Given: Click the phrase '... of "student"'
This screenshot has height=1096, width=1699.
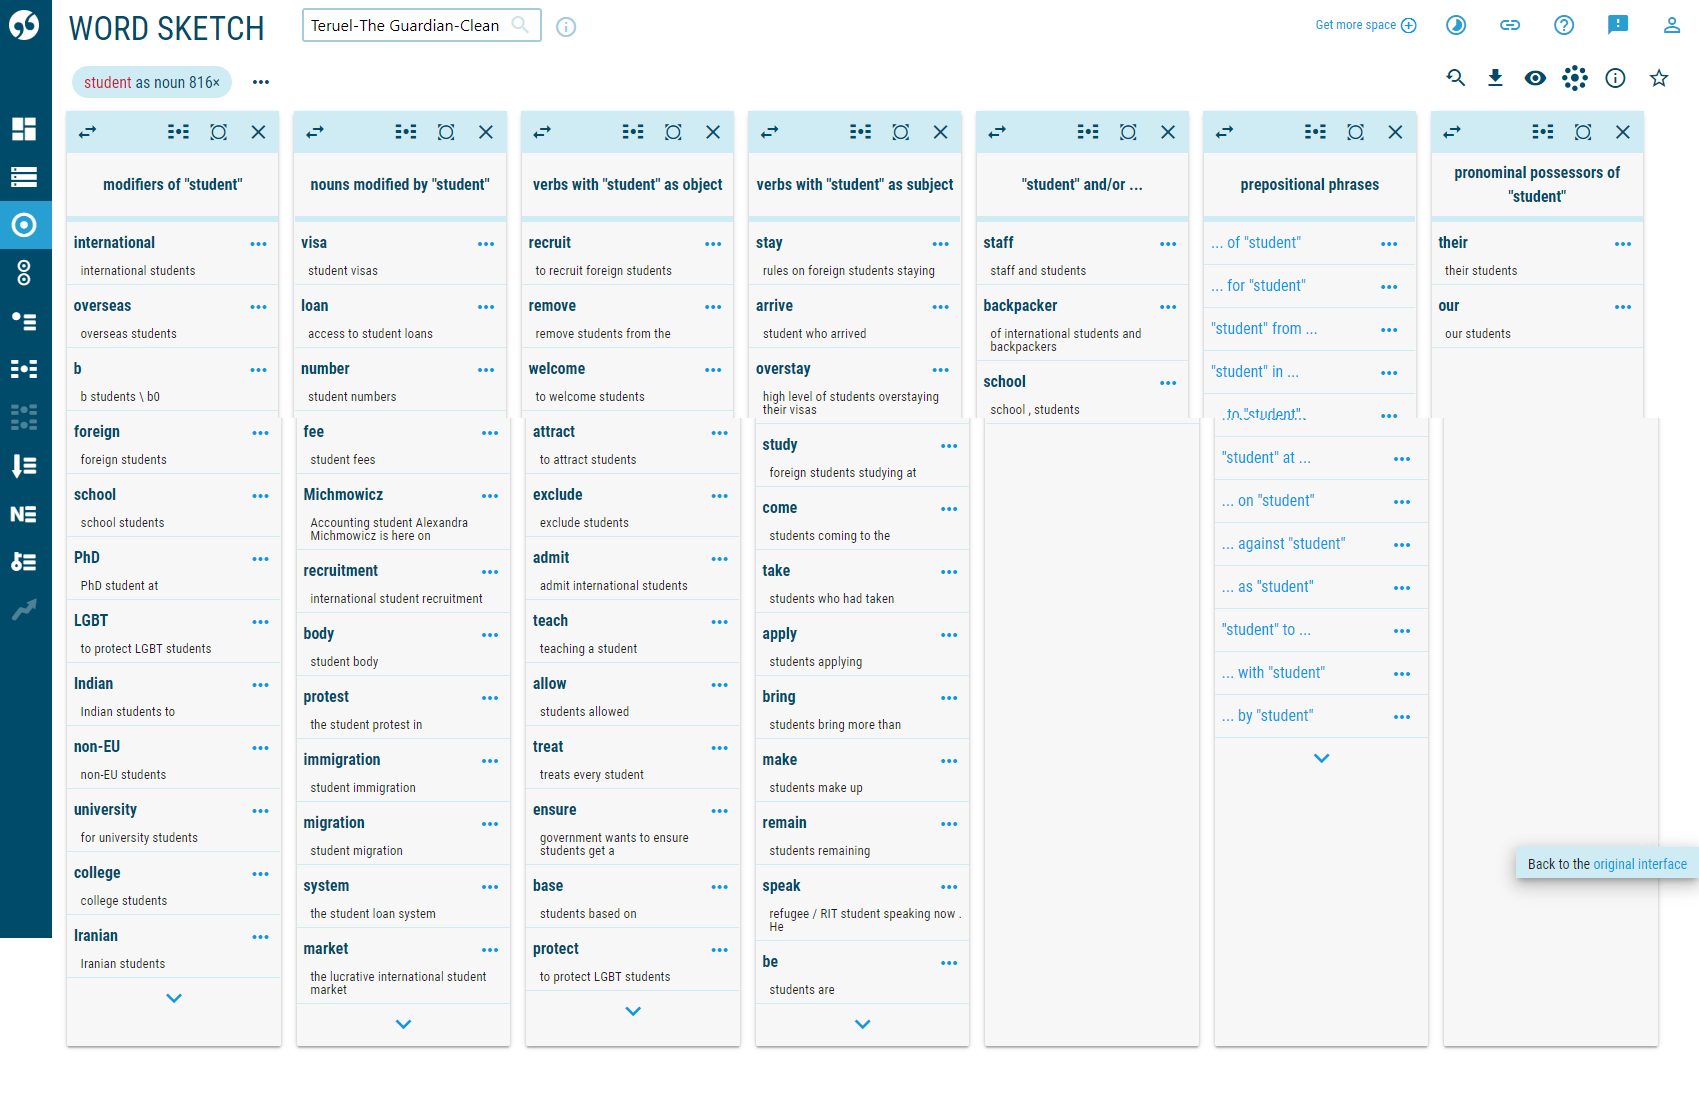Looking at the screenshot, I should (1256, 243).
